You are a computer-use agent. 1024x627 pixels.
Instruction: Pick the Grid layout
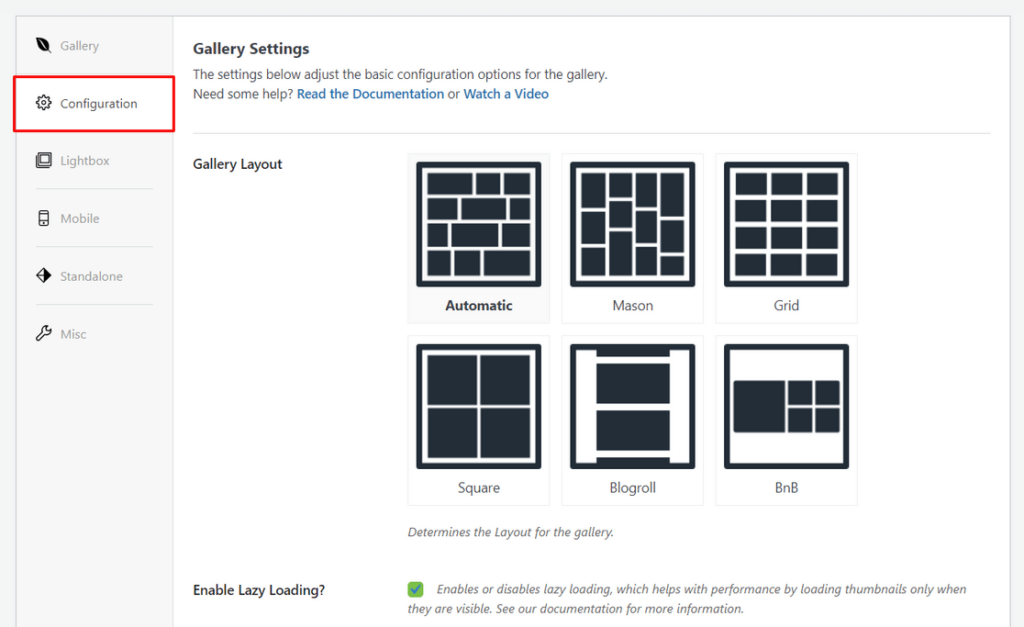[x=786, y=227]
